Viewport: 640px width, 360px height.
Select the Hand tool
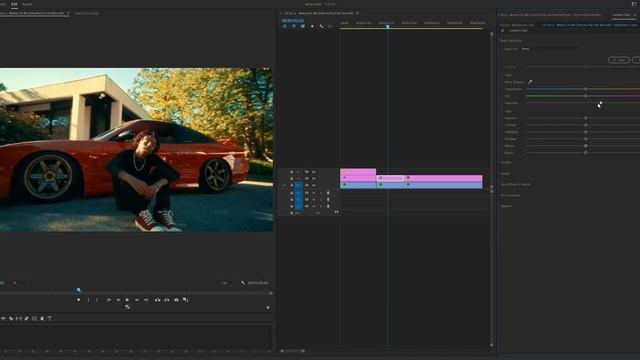[x=42, y=318]
